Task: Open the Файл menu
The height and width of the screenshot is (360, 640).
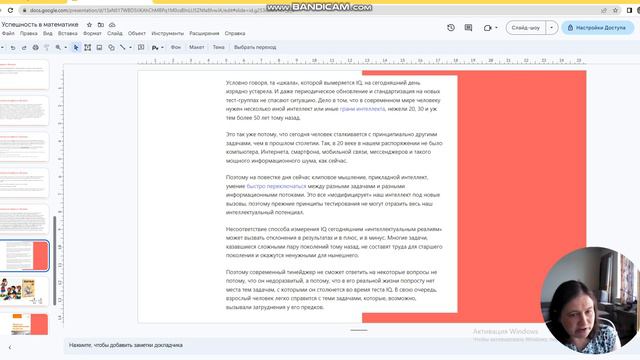Action: [8, 33]
